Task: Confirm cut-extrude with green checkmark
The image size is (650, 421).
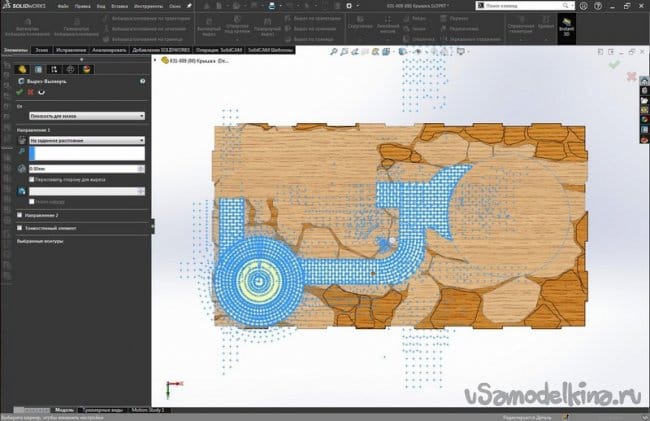Action: click(22, 92)
